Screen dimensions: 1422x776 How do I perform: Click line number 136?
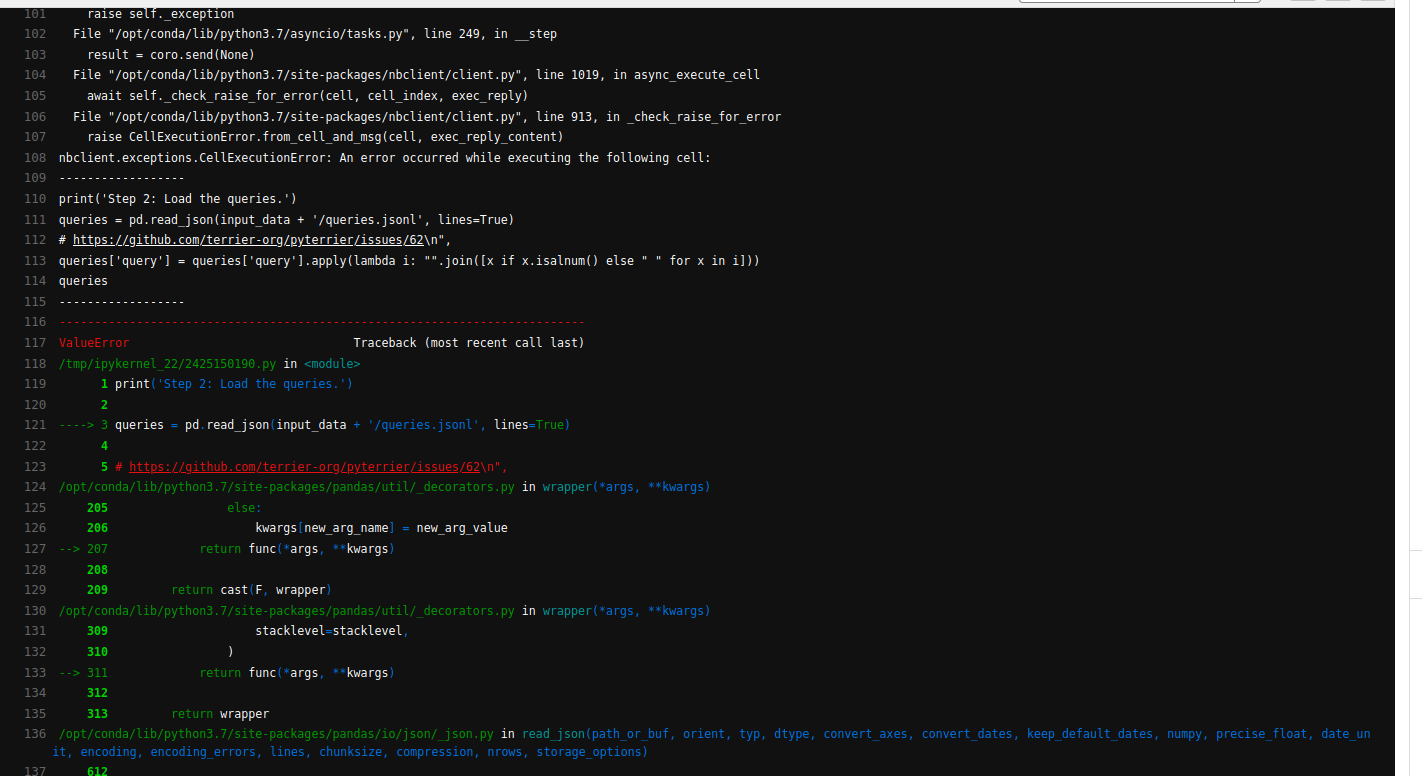(35, 733)
